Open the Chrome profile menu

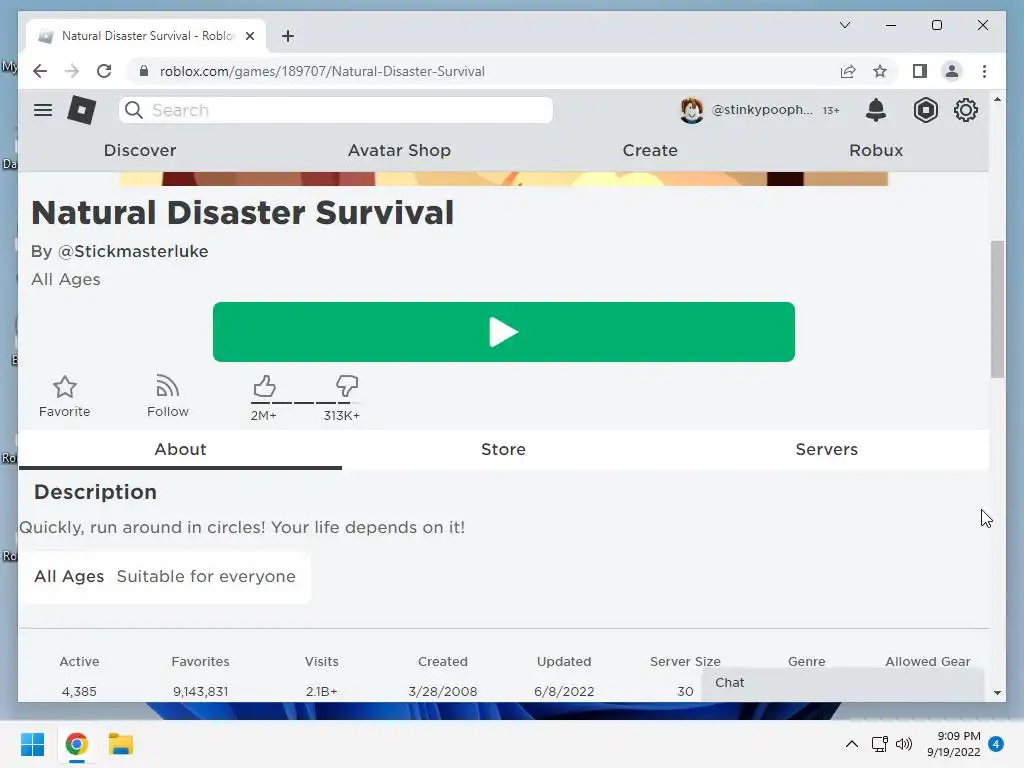coord(952,71)
